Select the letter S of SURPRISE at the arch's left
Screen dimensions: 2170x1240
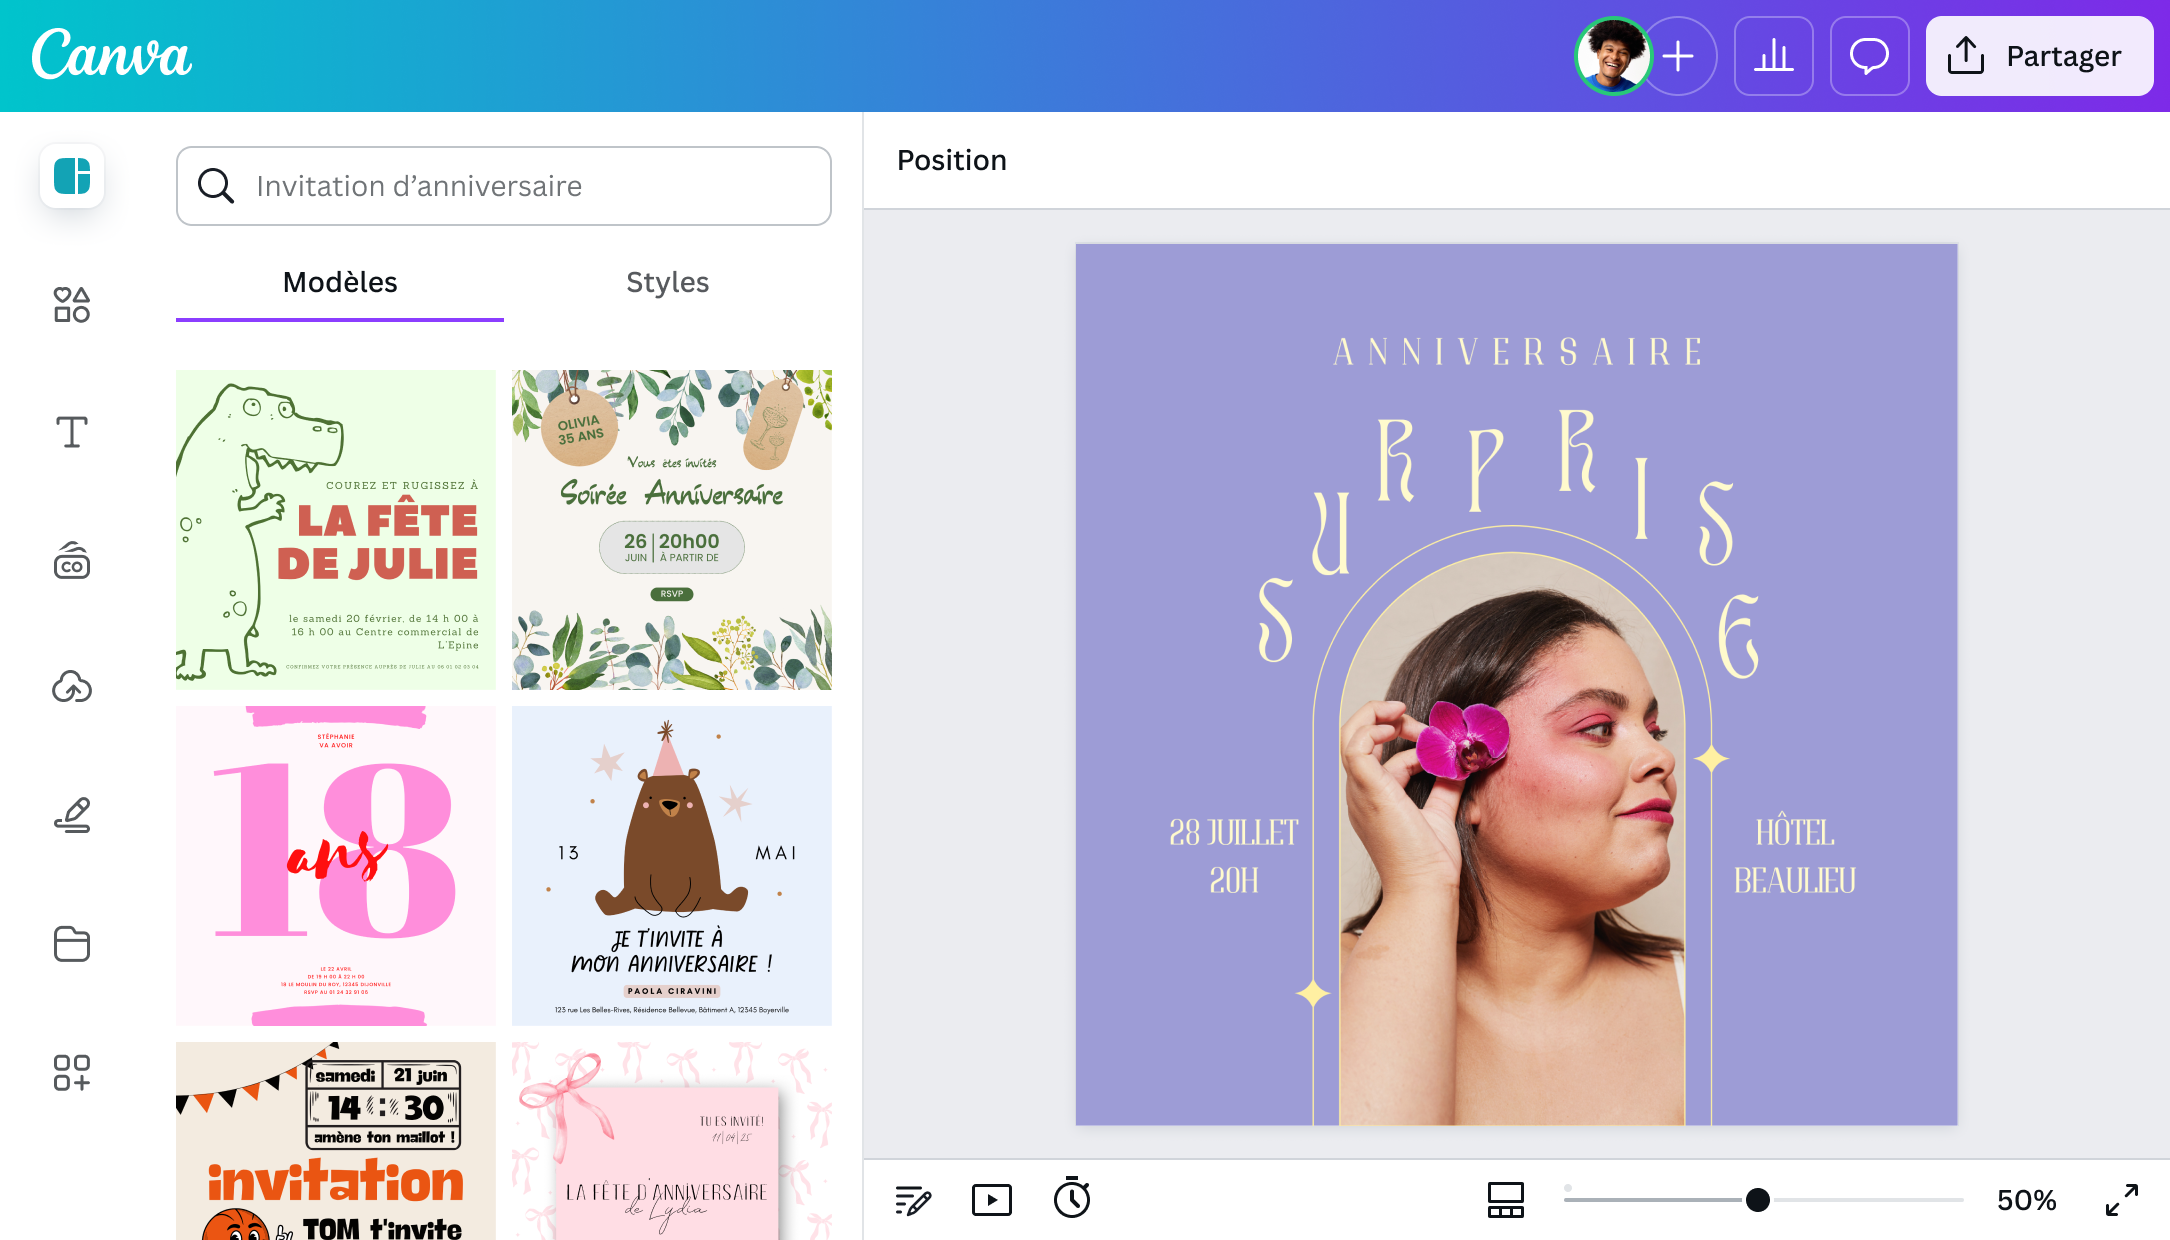tap(1275, 620)
